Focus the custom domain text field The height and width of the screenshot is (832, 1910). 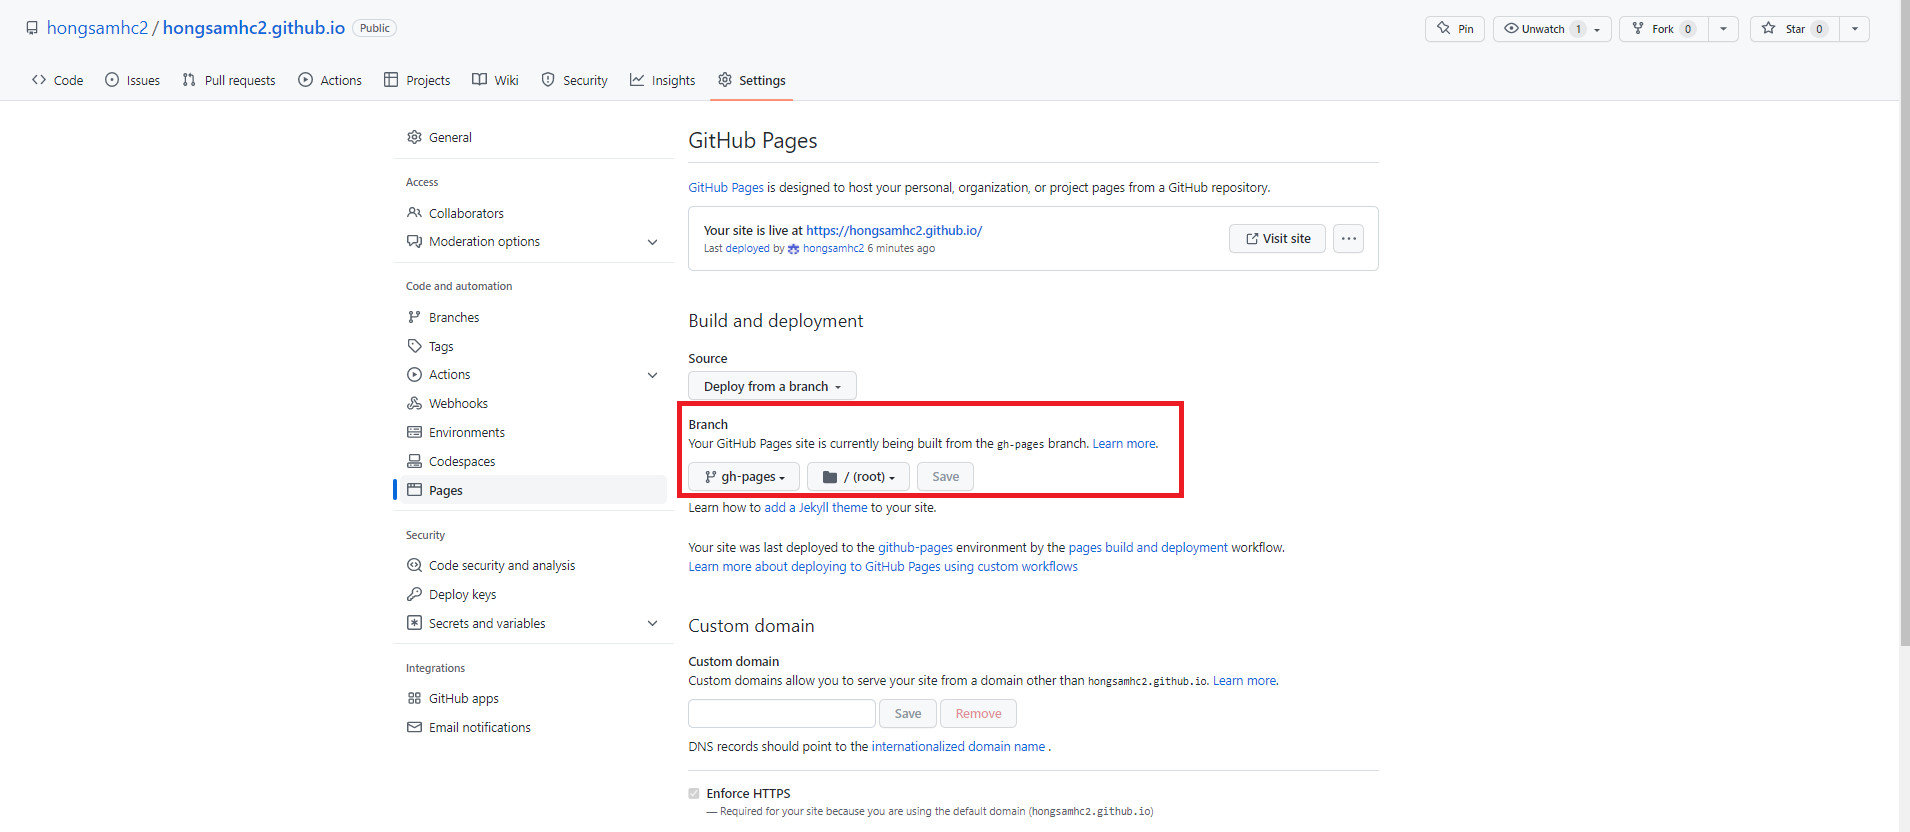click(782, 714)
